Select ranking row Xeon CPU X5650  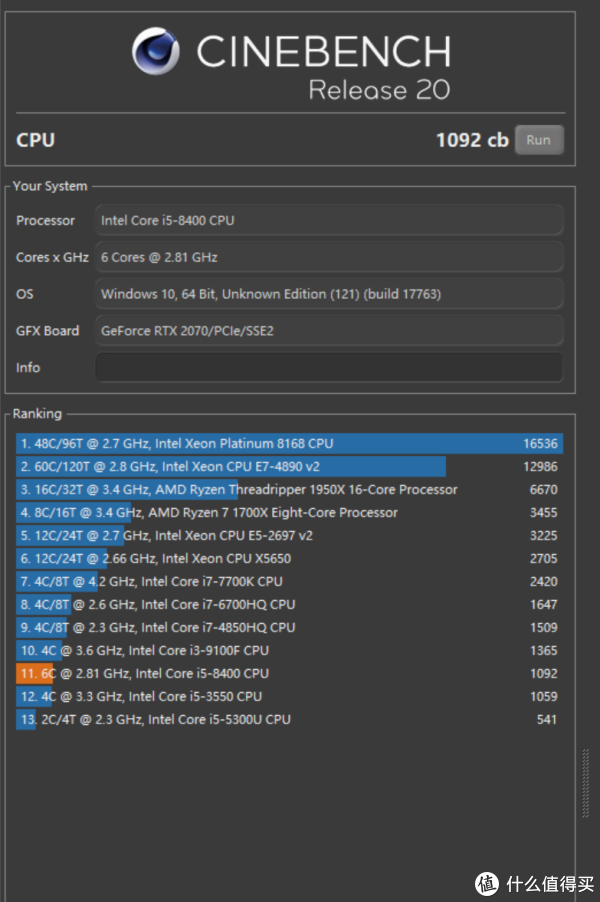pos(289,559)
